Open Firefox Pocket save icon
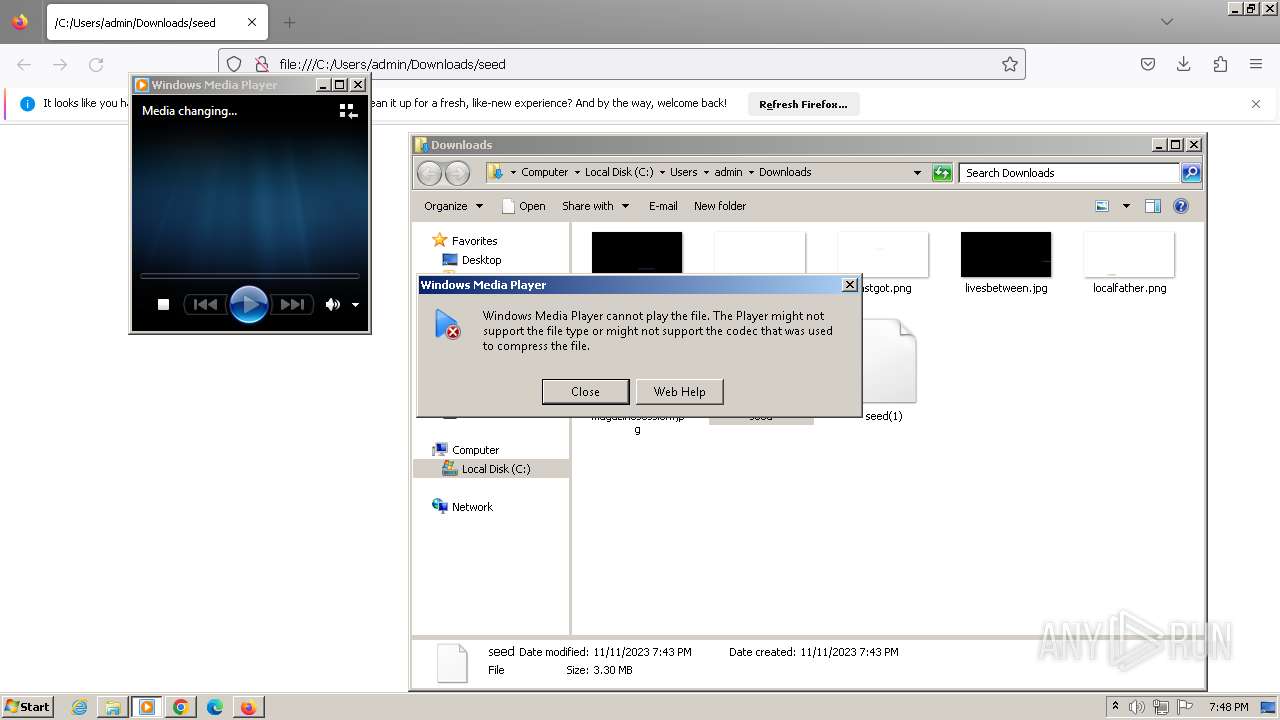This screenshot has height=720, width=1280. [x=1148, y=64]
